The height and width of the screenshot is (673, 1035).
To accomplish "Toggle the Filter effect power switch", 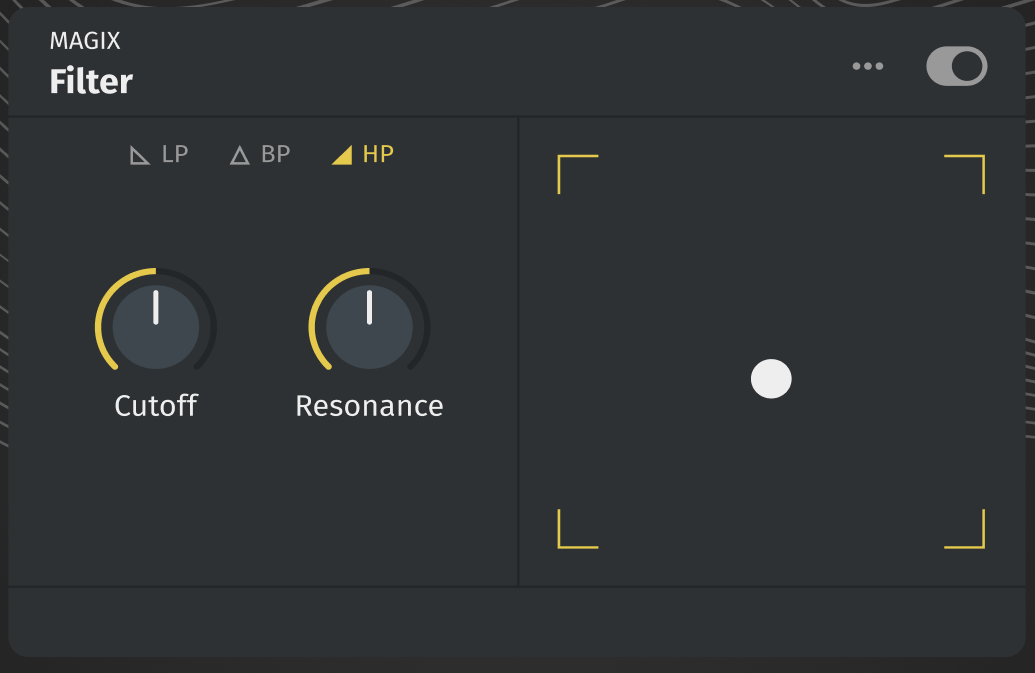I will (956, 67).
